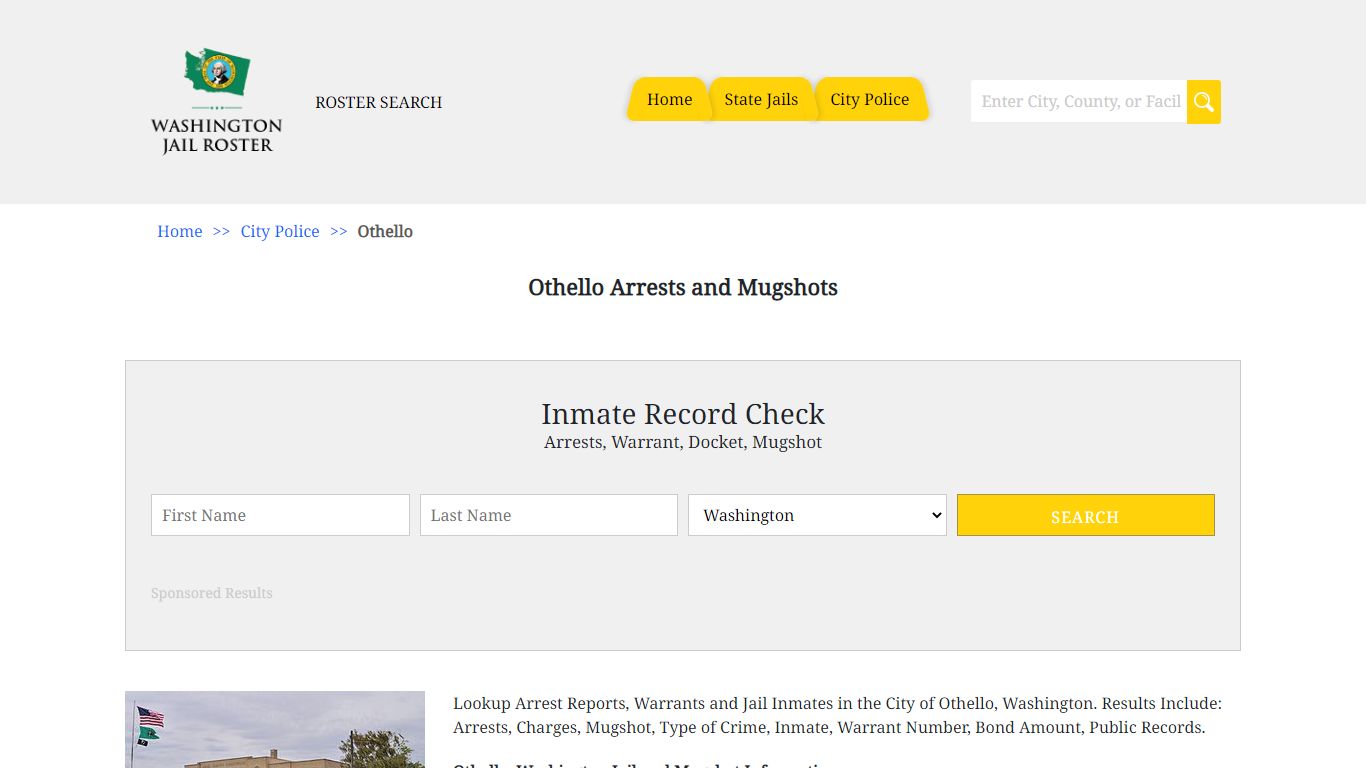Follow the Home breadcrumb link
The image size is (1366, 768).
(x=180, y=231)
